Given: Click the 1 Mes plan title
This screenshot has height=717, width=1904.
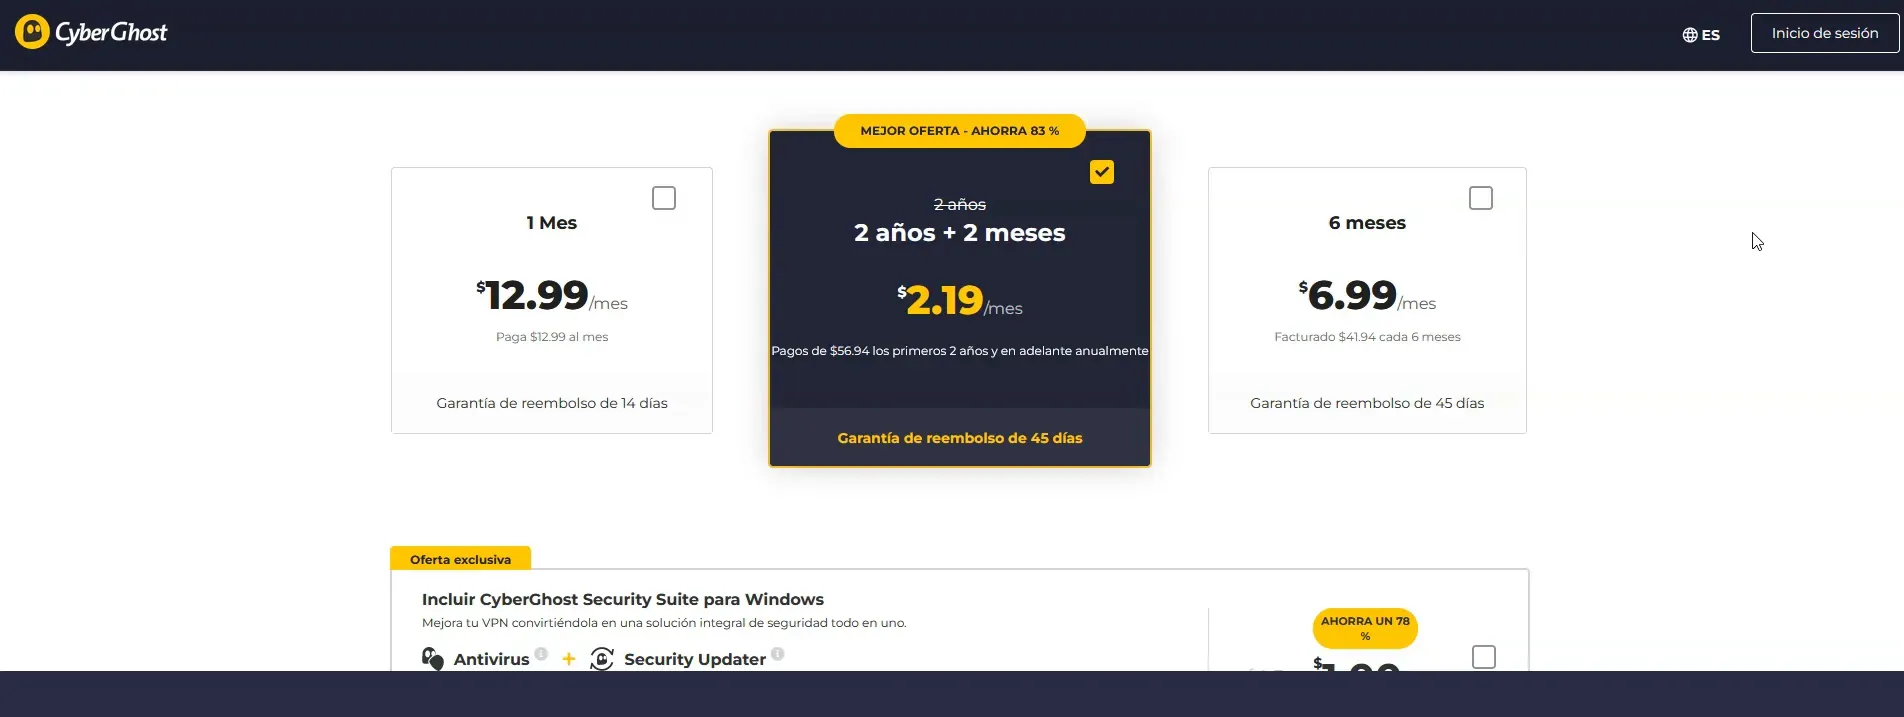Looking at the screenshot, I should (x=552, y=223).
